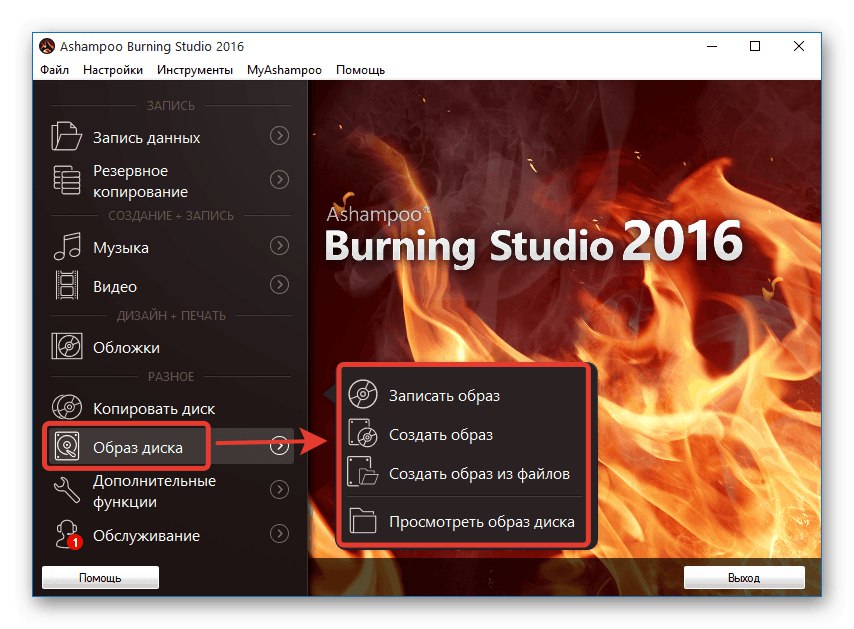This screenshot has height=629, width=854.
Task: Click the Записать образ disc icon
Action: tap(363, 394)
